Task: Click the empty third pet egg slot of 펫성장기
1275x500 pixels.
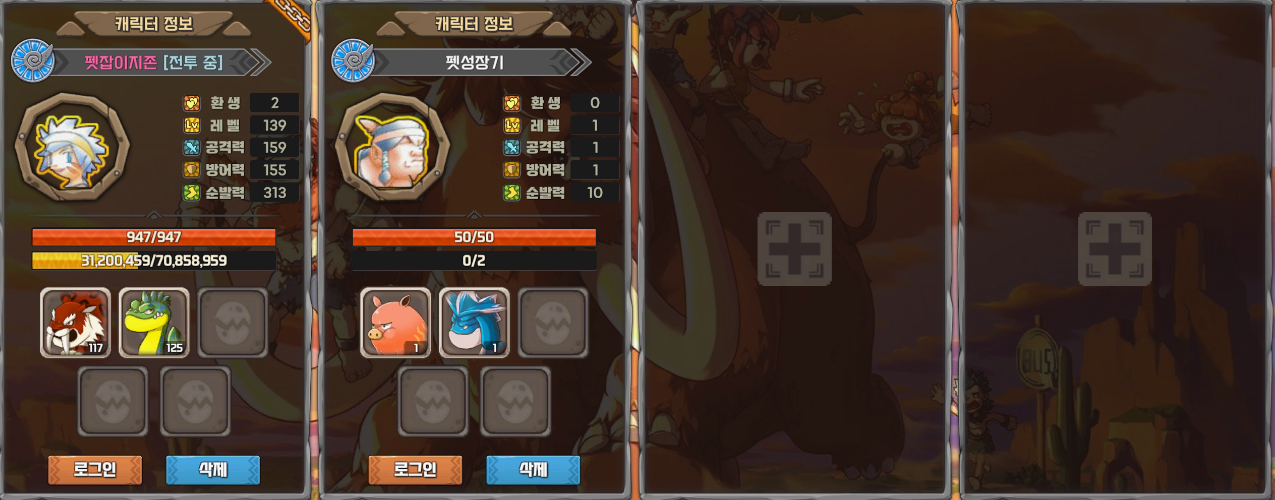Action: tap(553, 323)
